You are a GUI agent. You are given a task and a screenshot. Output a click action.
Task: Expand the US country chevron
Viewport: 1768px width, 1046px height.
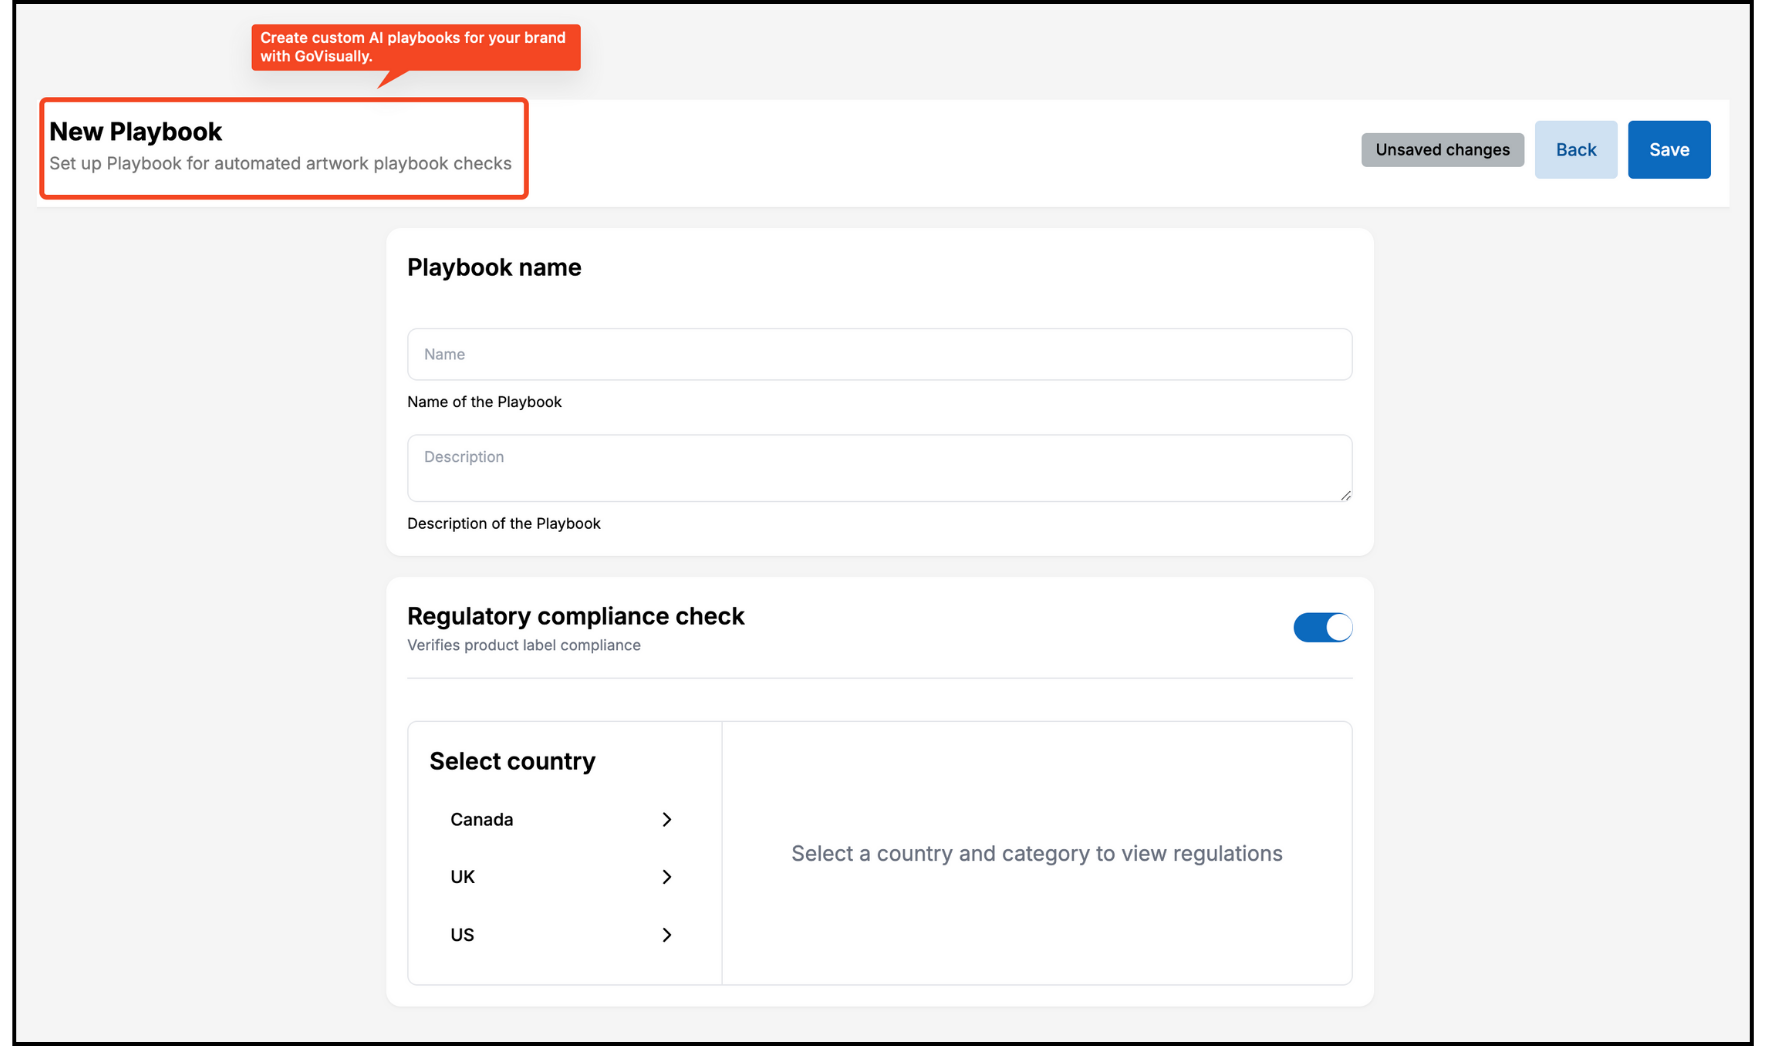click(x=666, y=935)
